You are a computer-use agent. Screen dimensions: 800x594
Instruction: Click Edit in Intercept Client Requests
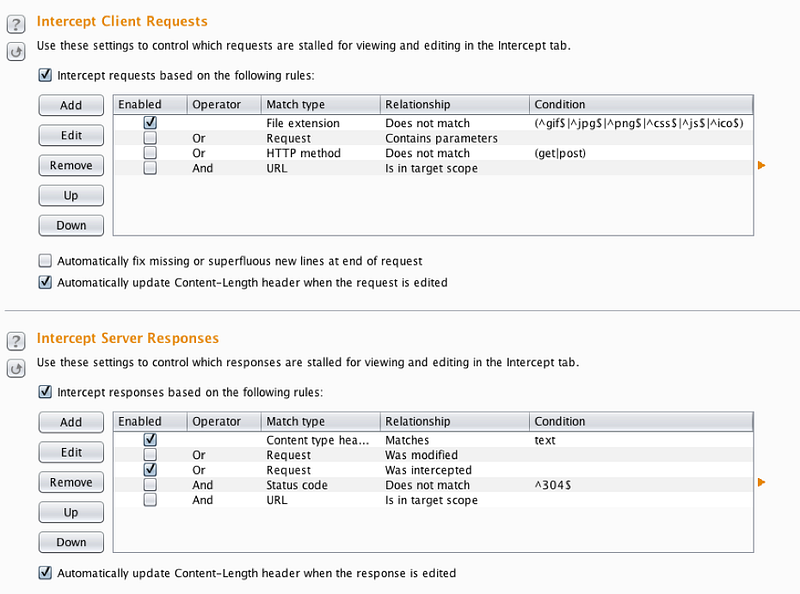click(x=71, y=135)
